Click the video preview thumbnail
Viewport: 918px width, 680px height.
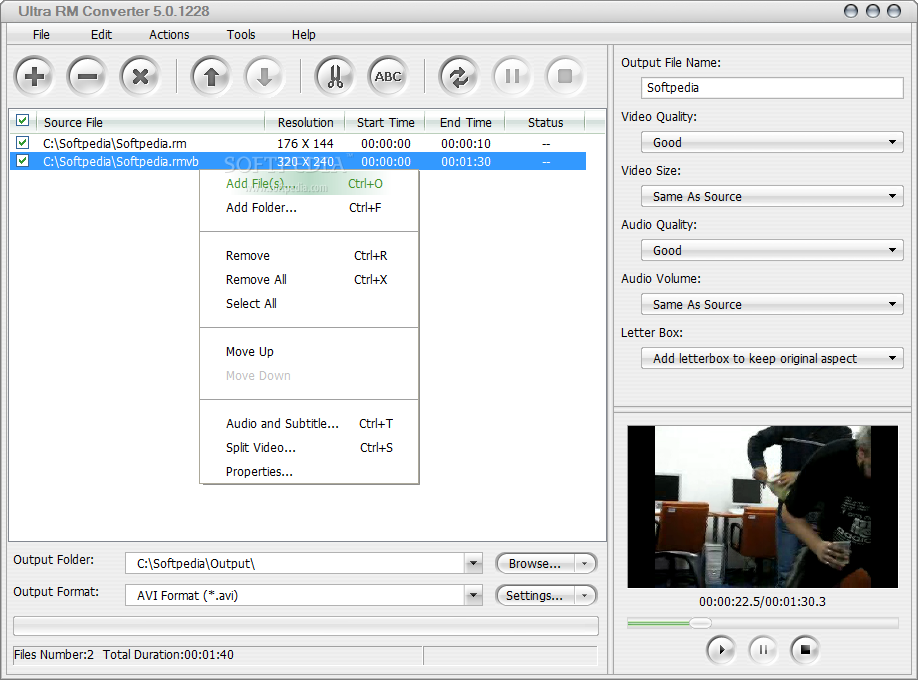pos(762,507)
